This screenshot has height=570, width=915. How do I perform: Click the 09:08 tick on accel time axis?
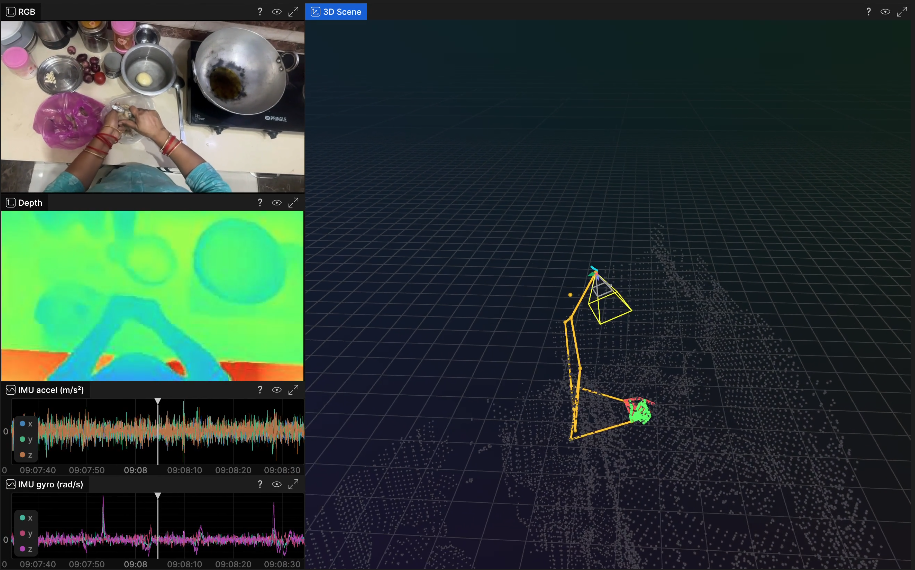135,470
